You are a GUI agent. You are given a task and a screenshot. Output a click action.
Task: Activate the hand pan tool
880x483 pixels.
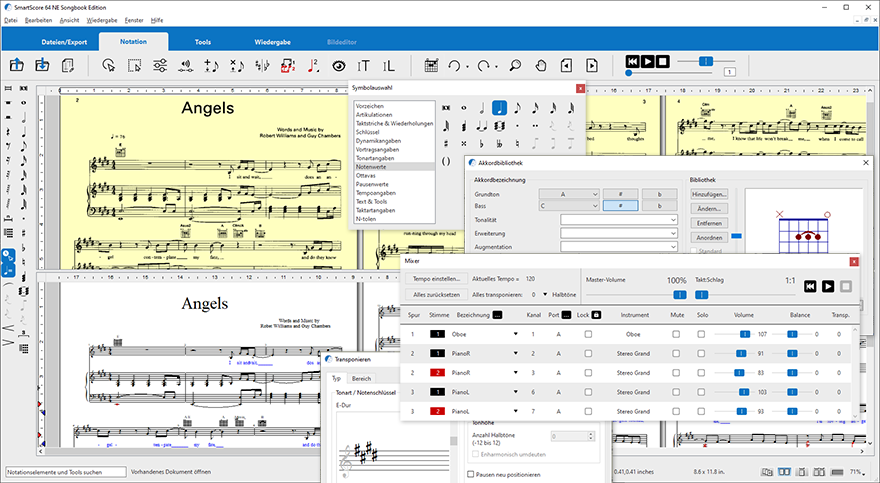(x=540, y=66)
